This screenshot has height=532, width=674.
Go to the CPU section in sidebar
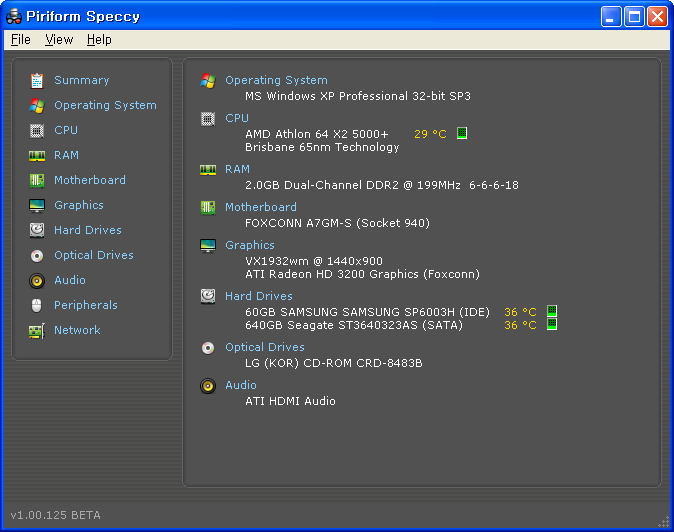pyautogui.click(x=66, y=130)
